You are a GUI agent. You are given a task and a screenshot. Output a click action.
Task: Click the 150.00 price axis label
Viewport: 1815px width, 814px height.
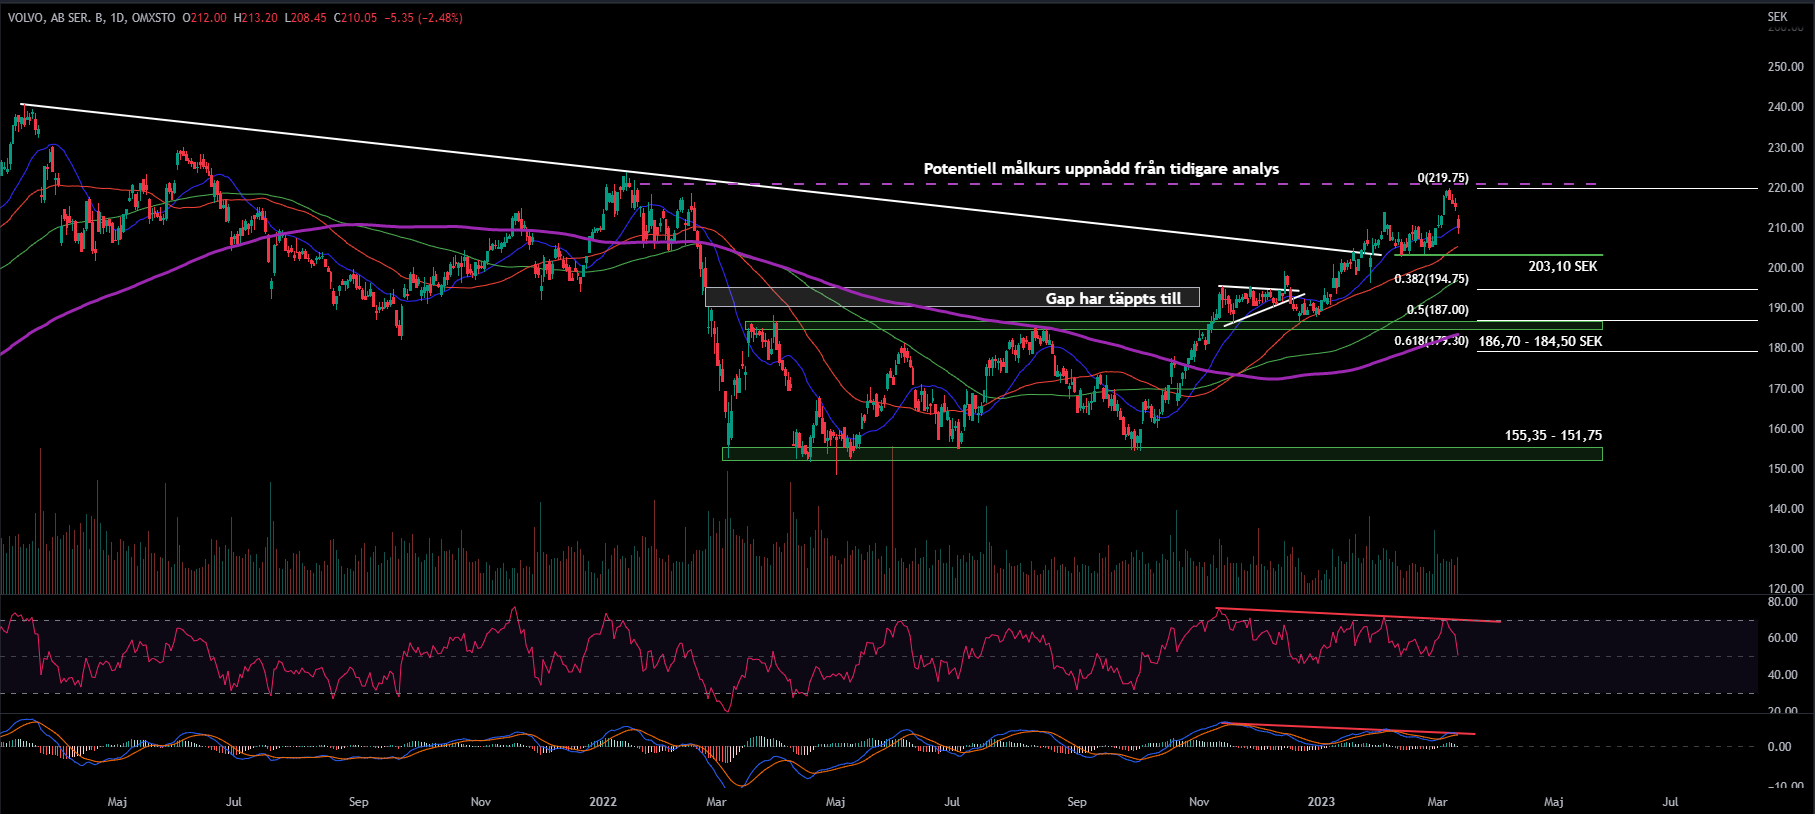tap(1785, 469)
